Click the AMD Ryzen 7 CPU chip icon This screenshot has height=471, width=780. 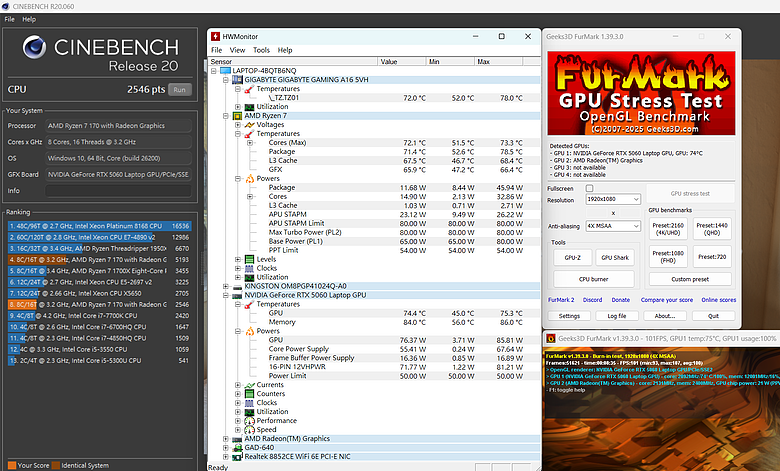239,115
